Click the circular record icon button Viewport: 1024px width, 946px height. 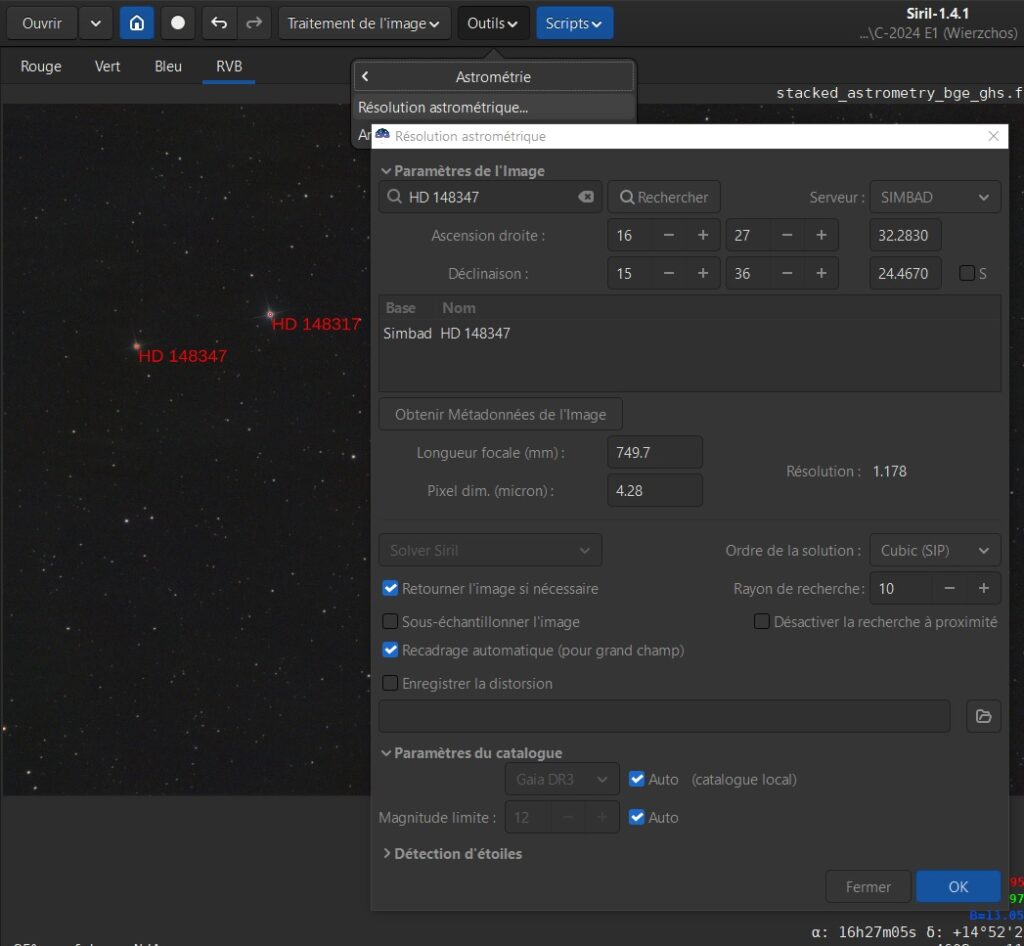pyautogui.click(x=178, y=23)
